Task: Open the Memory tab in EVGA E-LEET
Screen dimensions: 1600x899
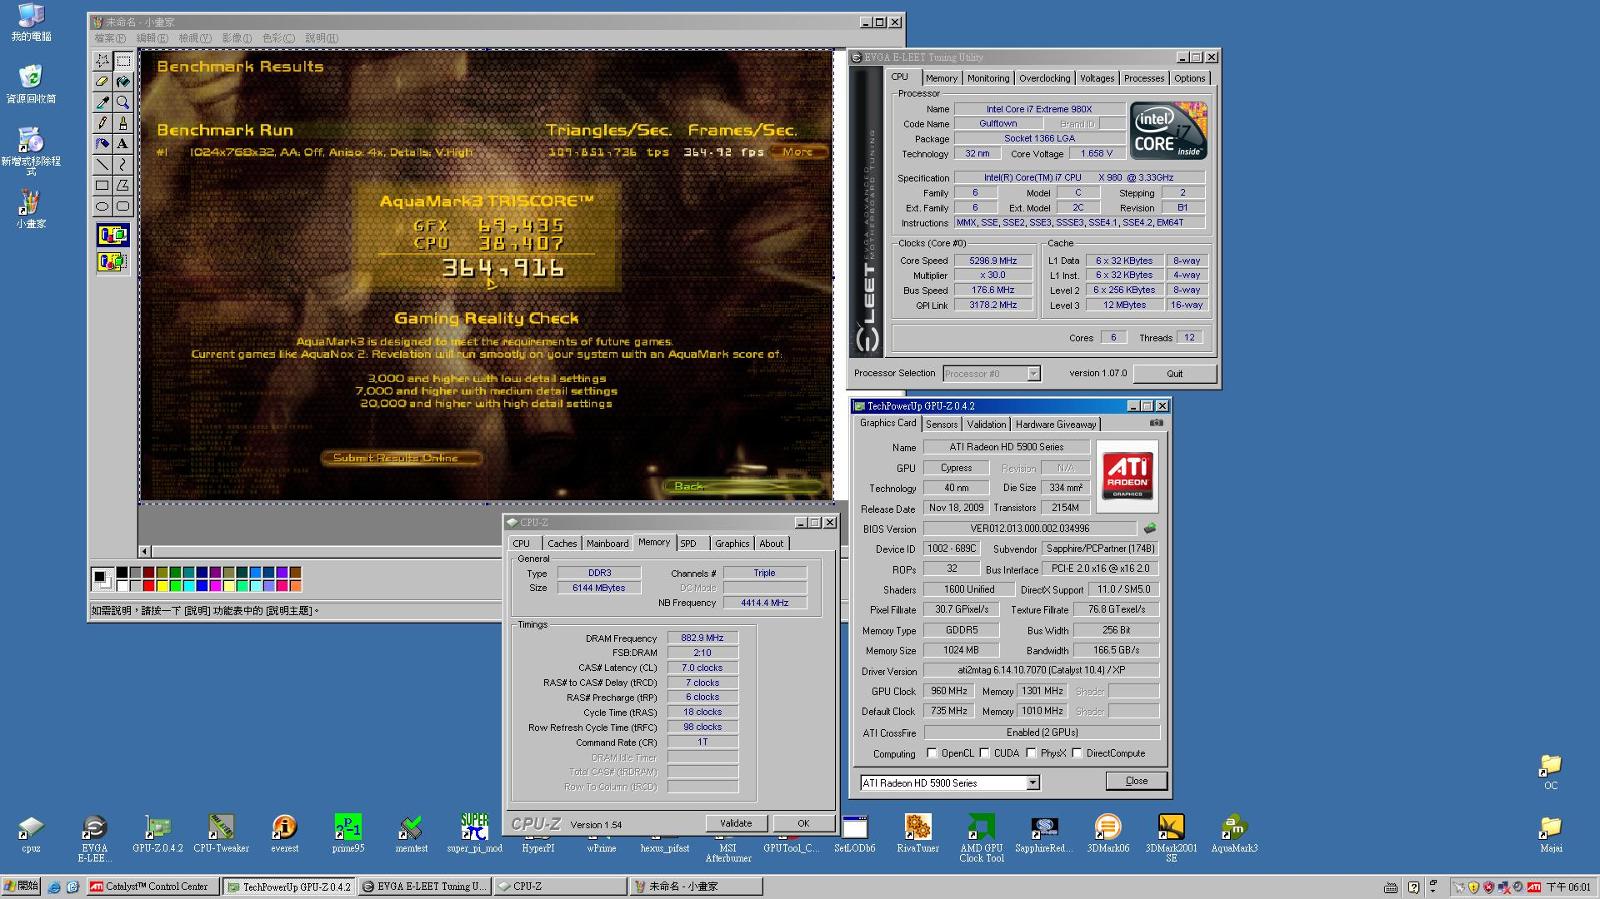Action: pos(941,78)
